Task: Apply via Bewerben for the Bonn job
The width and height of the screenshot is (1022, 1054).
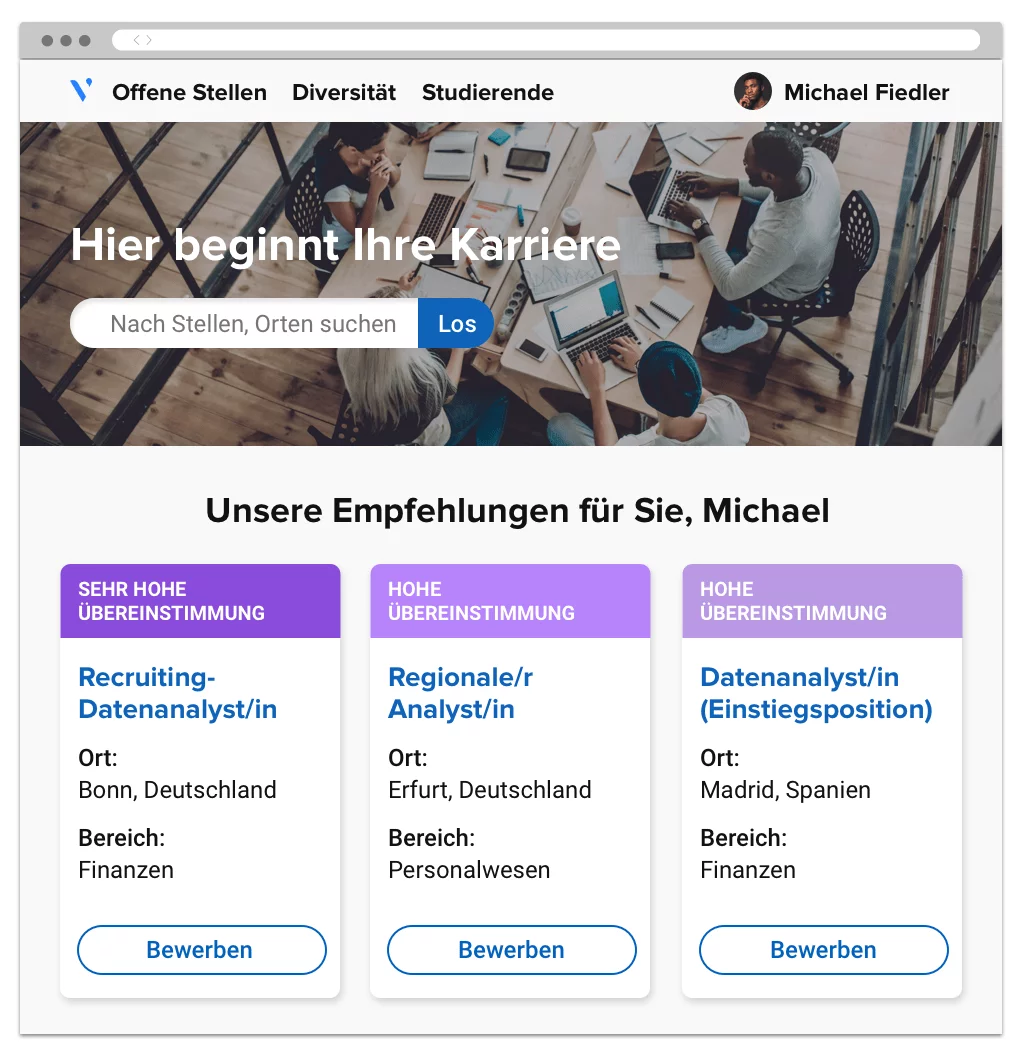Action: (202, 950)
